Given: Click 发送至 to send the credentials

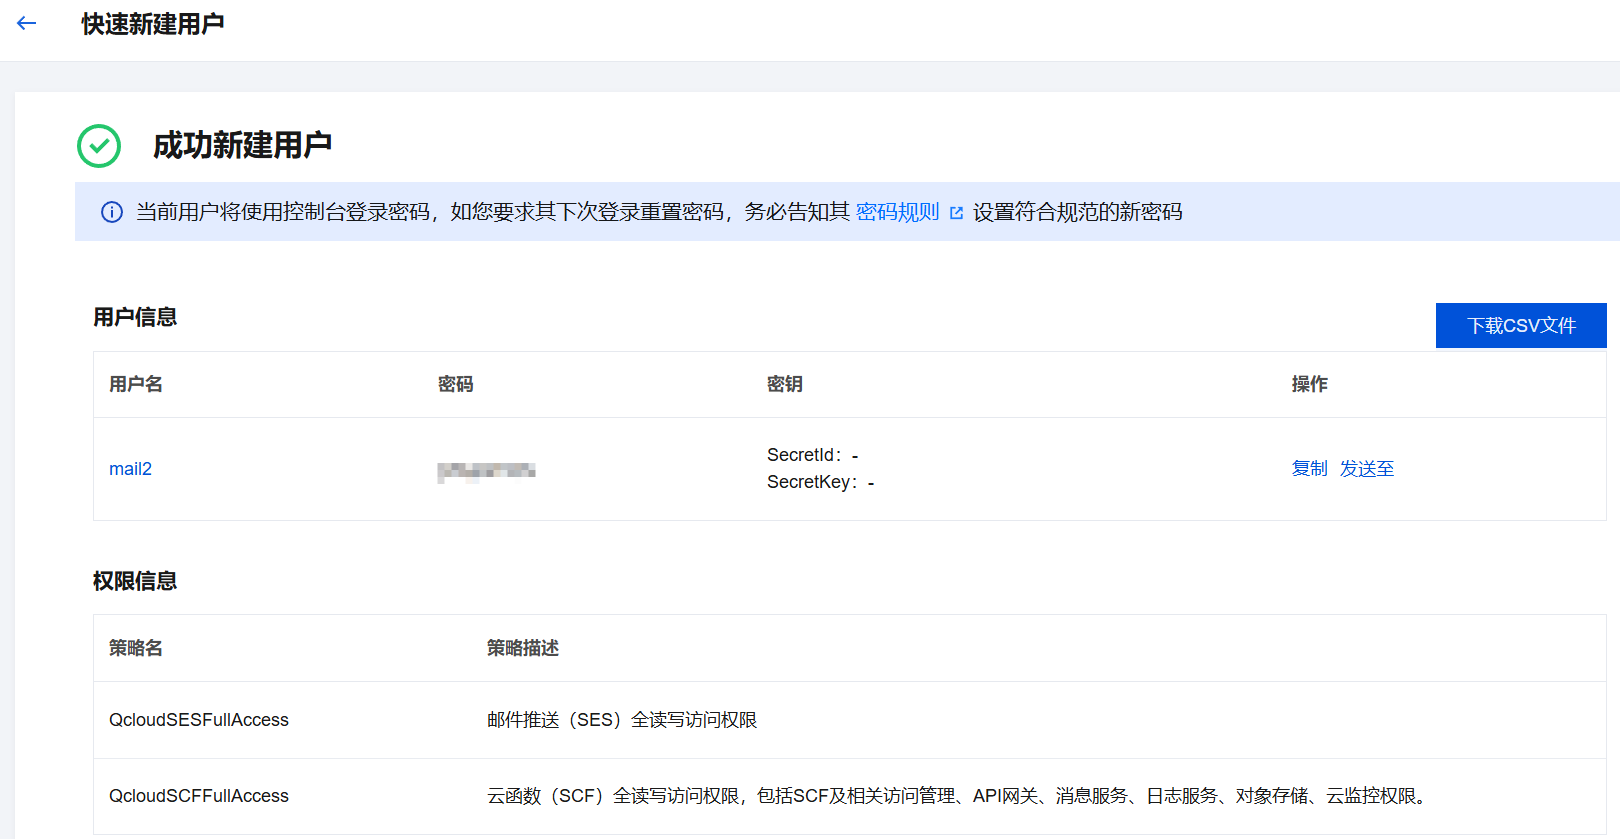Looking at the screenshot, I should pyautogui.click(x=1366, y=469).
